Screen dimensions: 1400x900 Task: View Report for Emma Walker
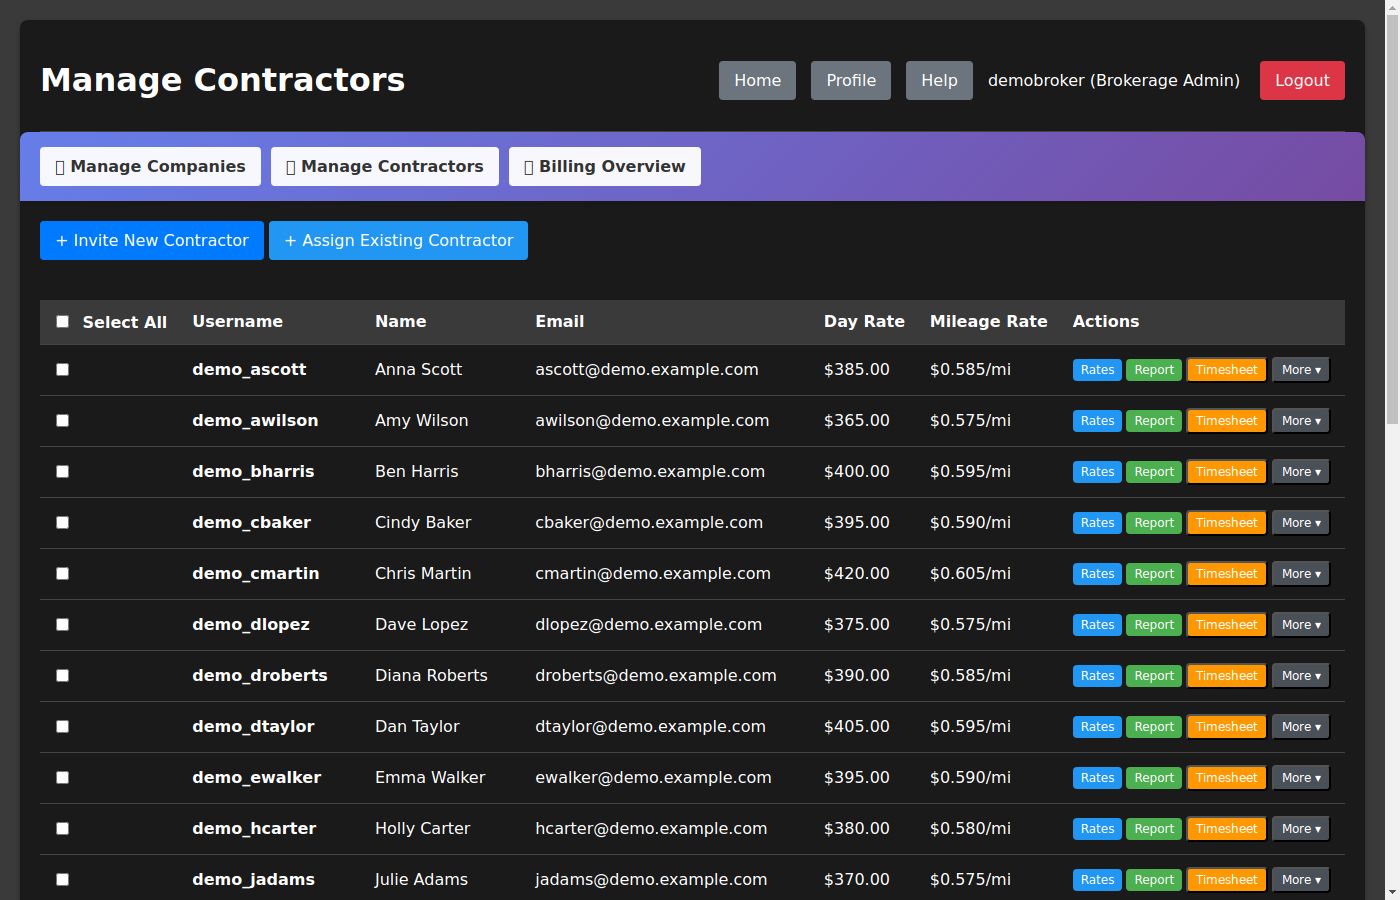pyautogui.click(x=1154, y=778)
